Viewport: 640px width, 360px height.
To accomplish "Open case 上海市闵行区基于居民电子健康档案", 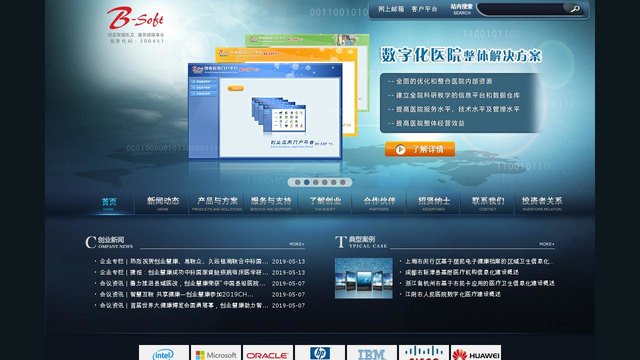I will point(479,261).
